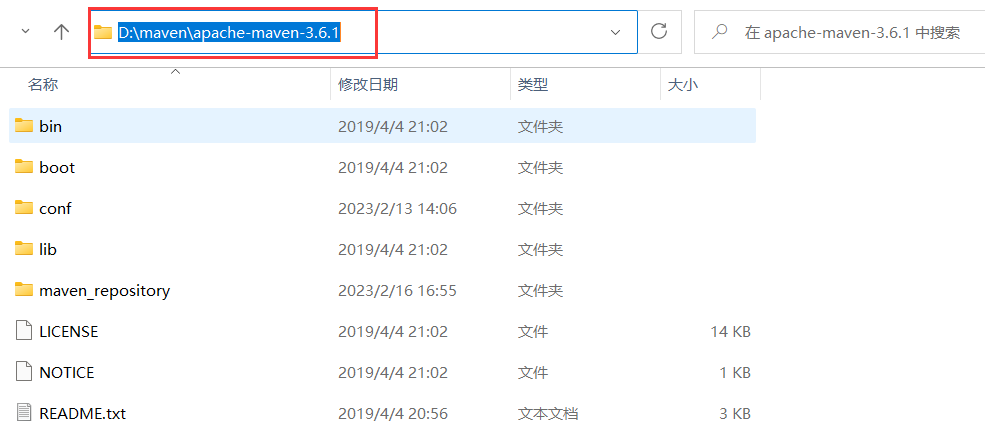Click conf modified date 2023/2/13 14:06
Screen dimensions: 985x438
click(x=397, y=209)
